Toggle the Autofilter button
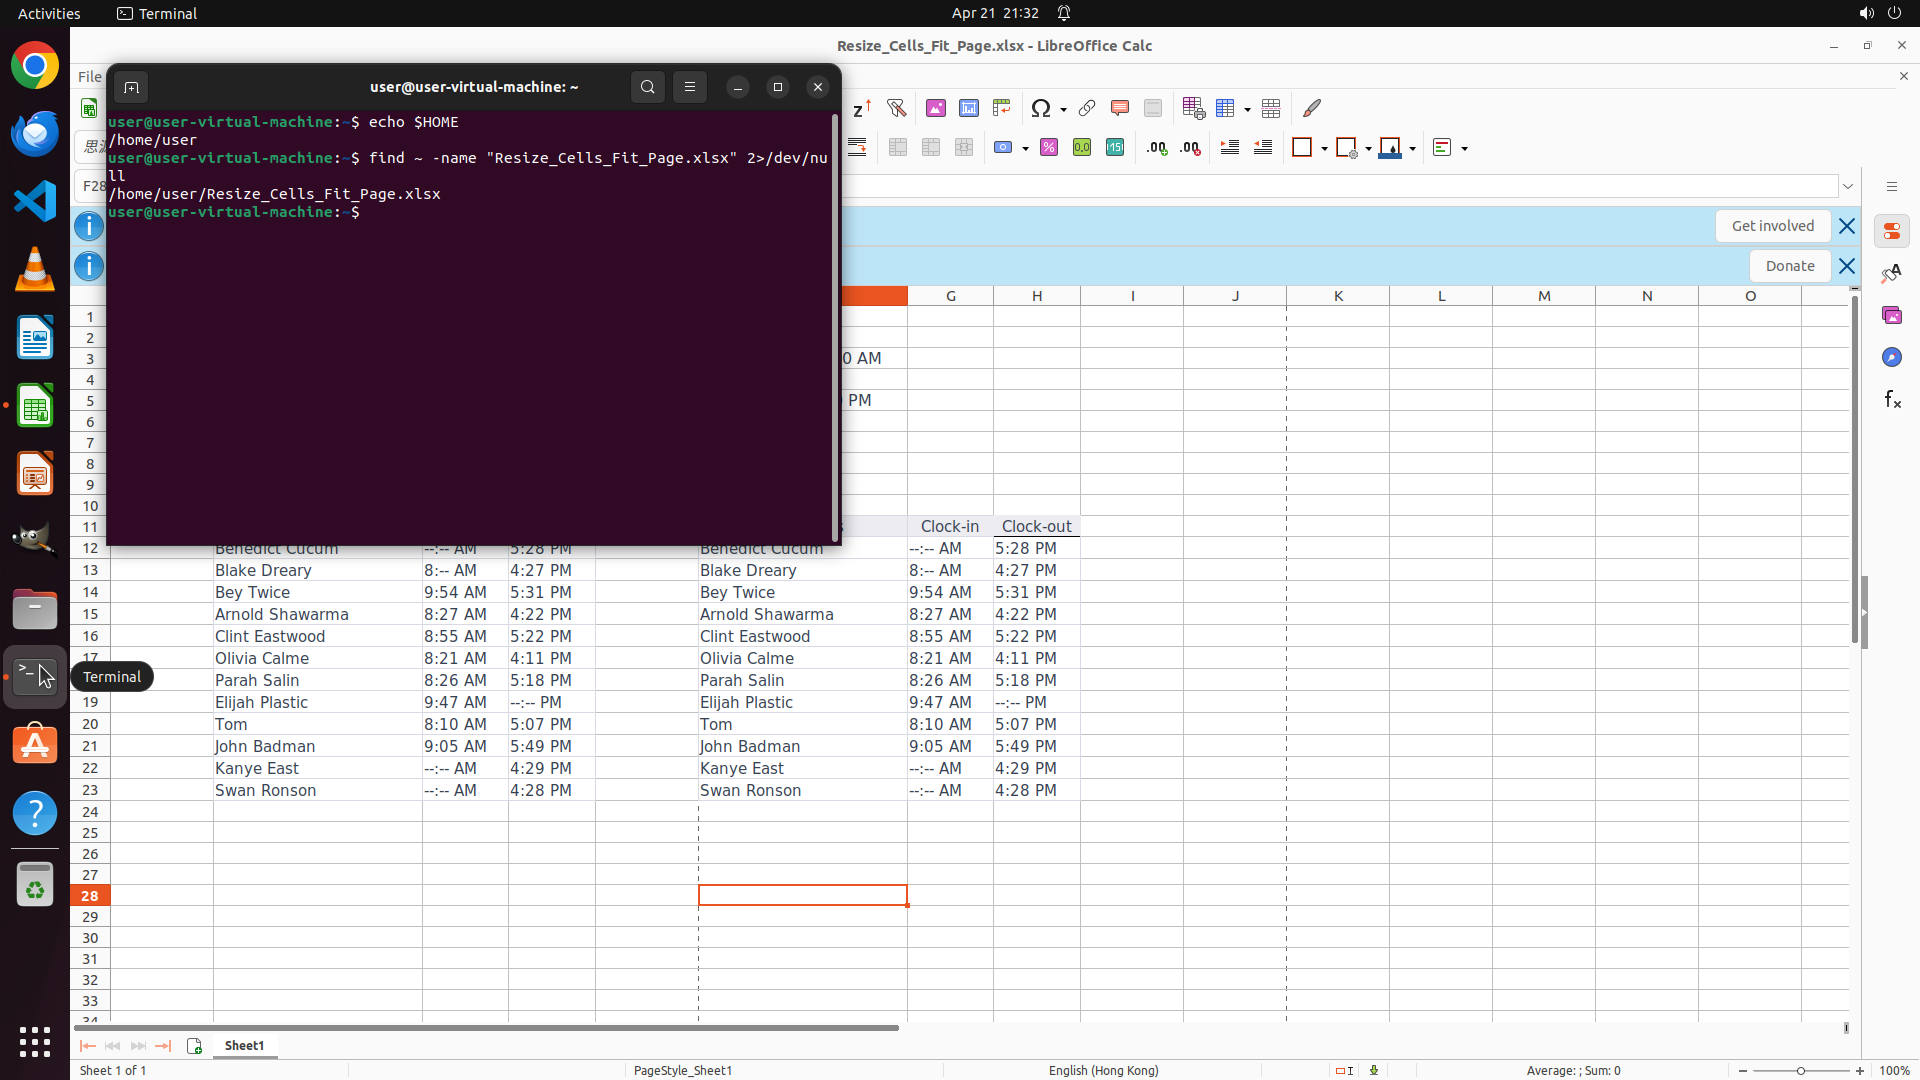 pyautogui.click(x=897, y=108)
